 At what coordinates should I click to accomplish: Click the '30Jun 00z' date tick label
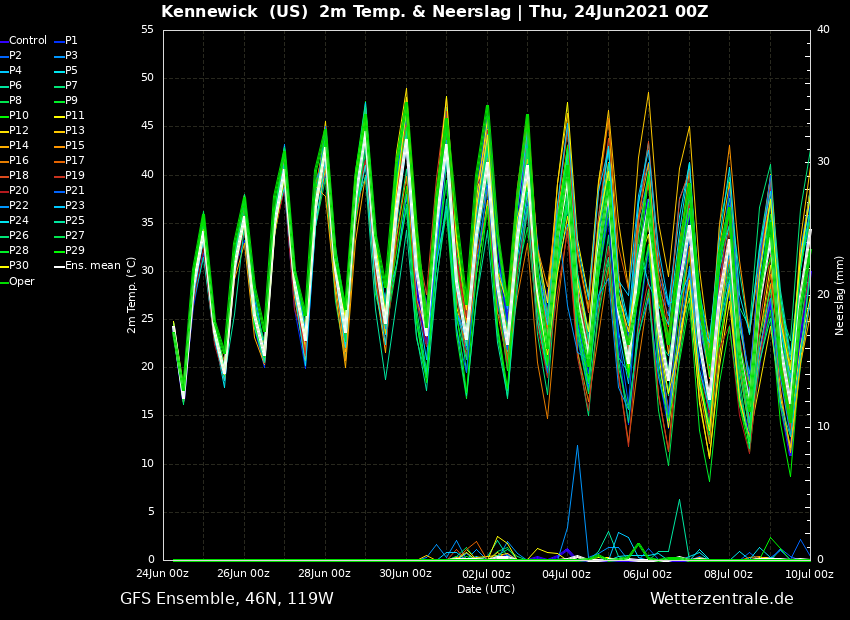click(x=405, y=574)
